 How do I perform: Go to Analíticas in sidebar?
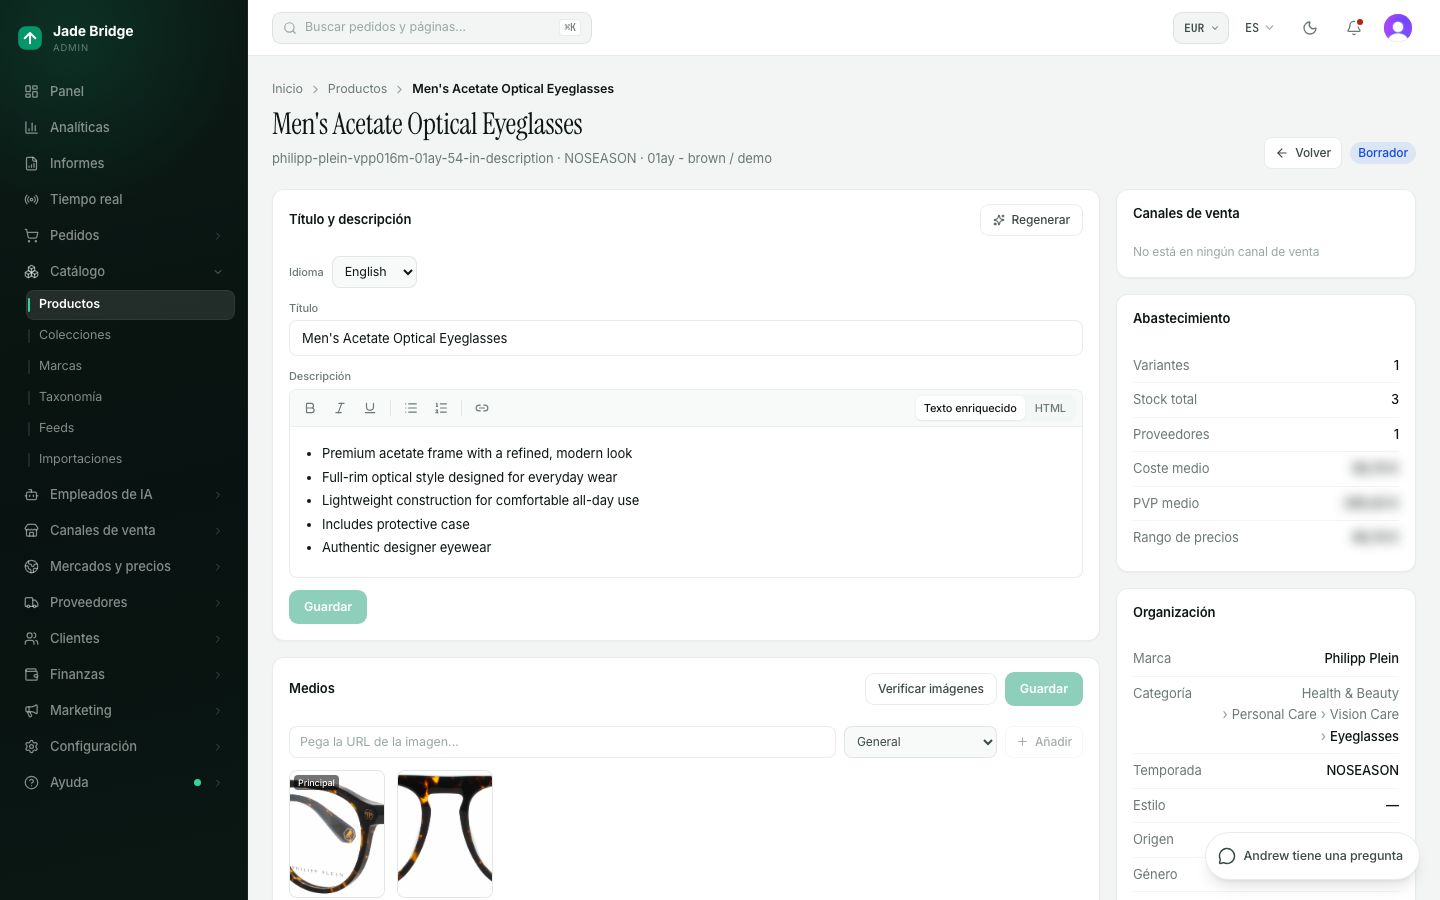coord(124,127)
